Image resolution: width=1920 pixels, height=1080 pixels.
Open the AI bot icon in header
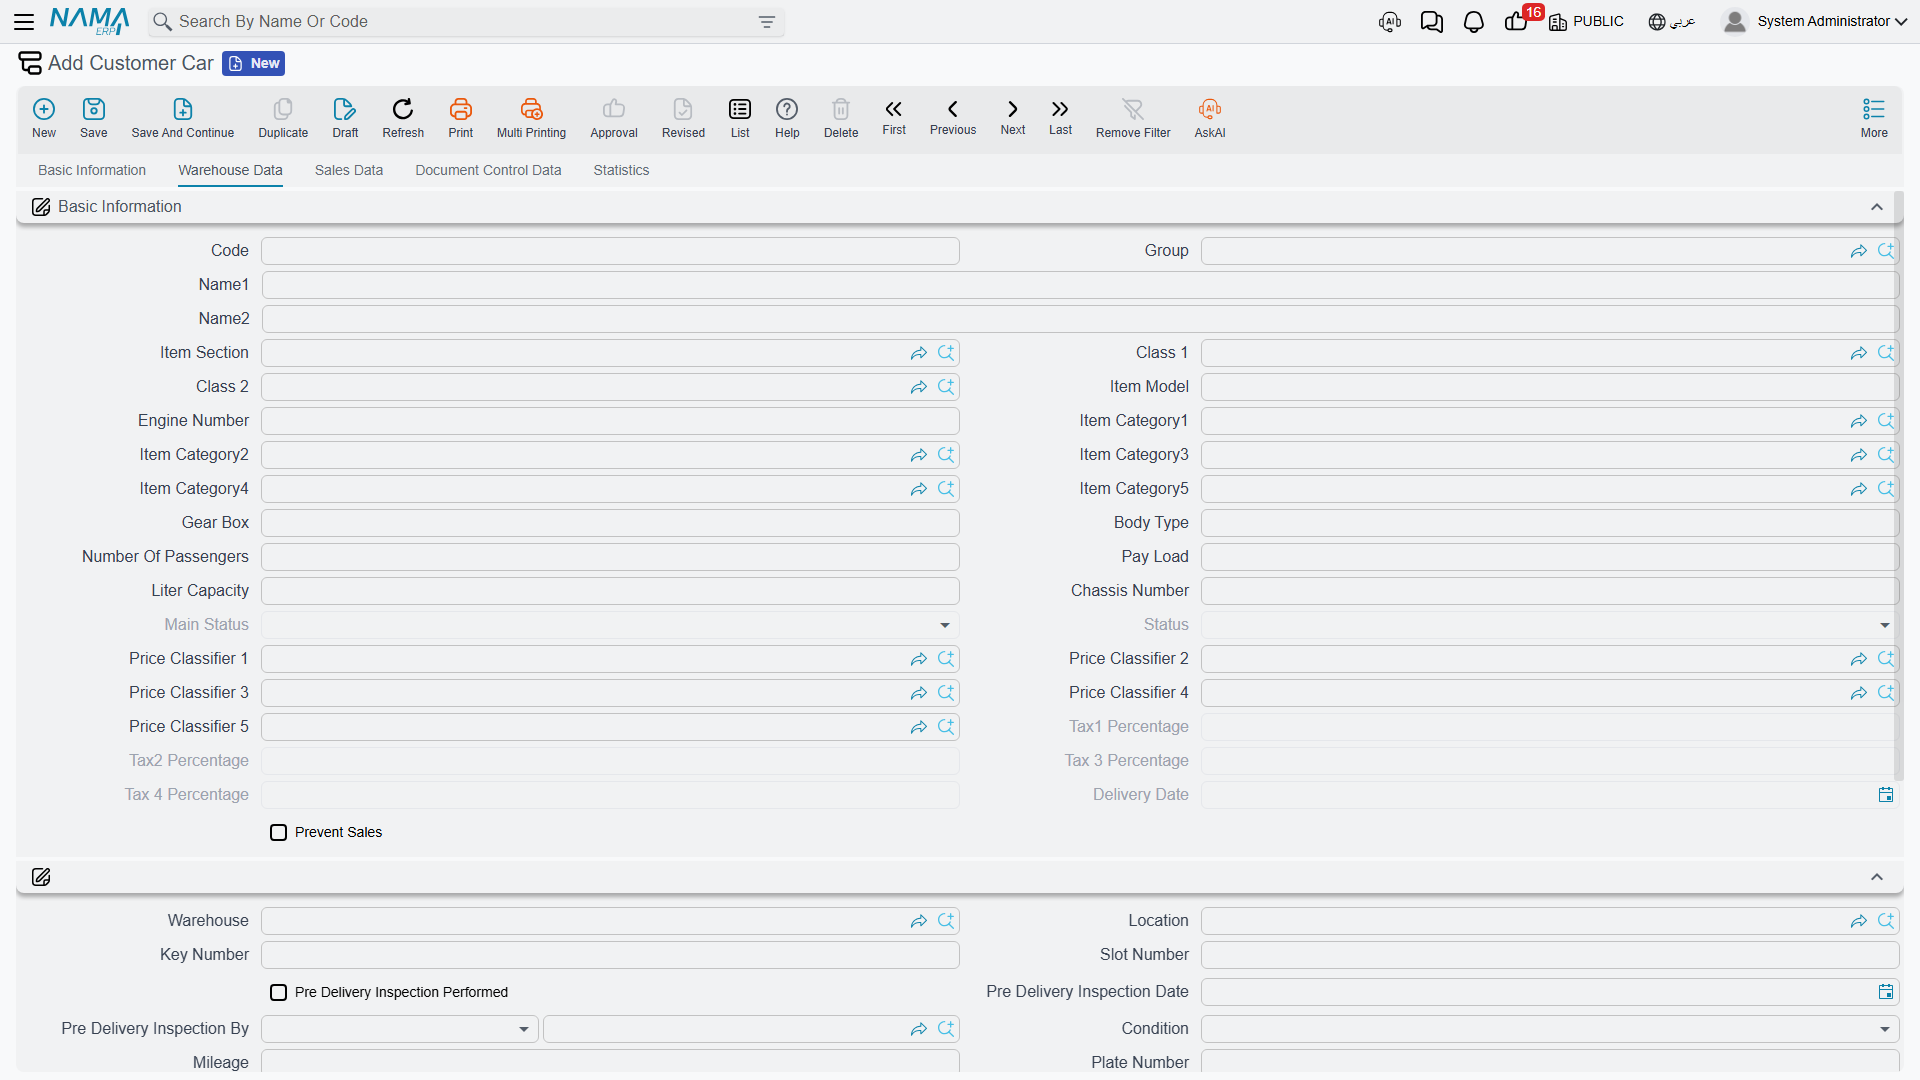[1390, 22]
